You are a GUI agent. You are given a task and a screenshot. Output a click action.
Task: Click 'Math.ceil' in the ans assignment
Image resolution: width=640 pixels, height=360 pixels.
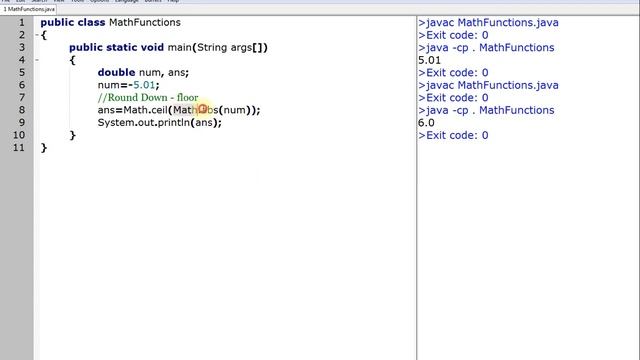(x=145, y=110)
